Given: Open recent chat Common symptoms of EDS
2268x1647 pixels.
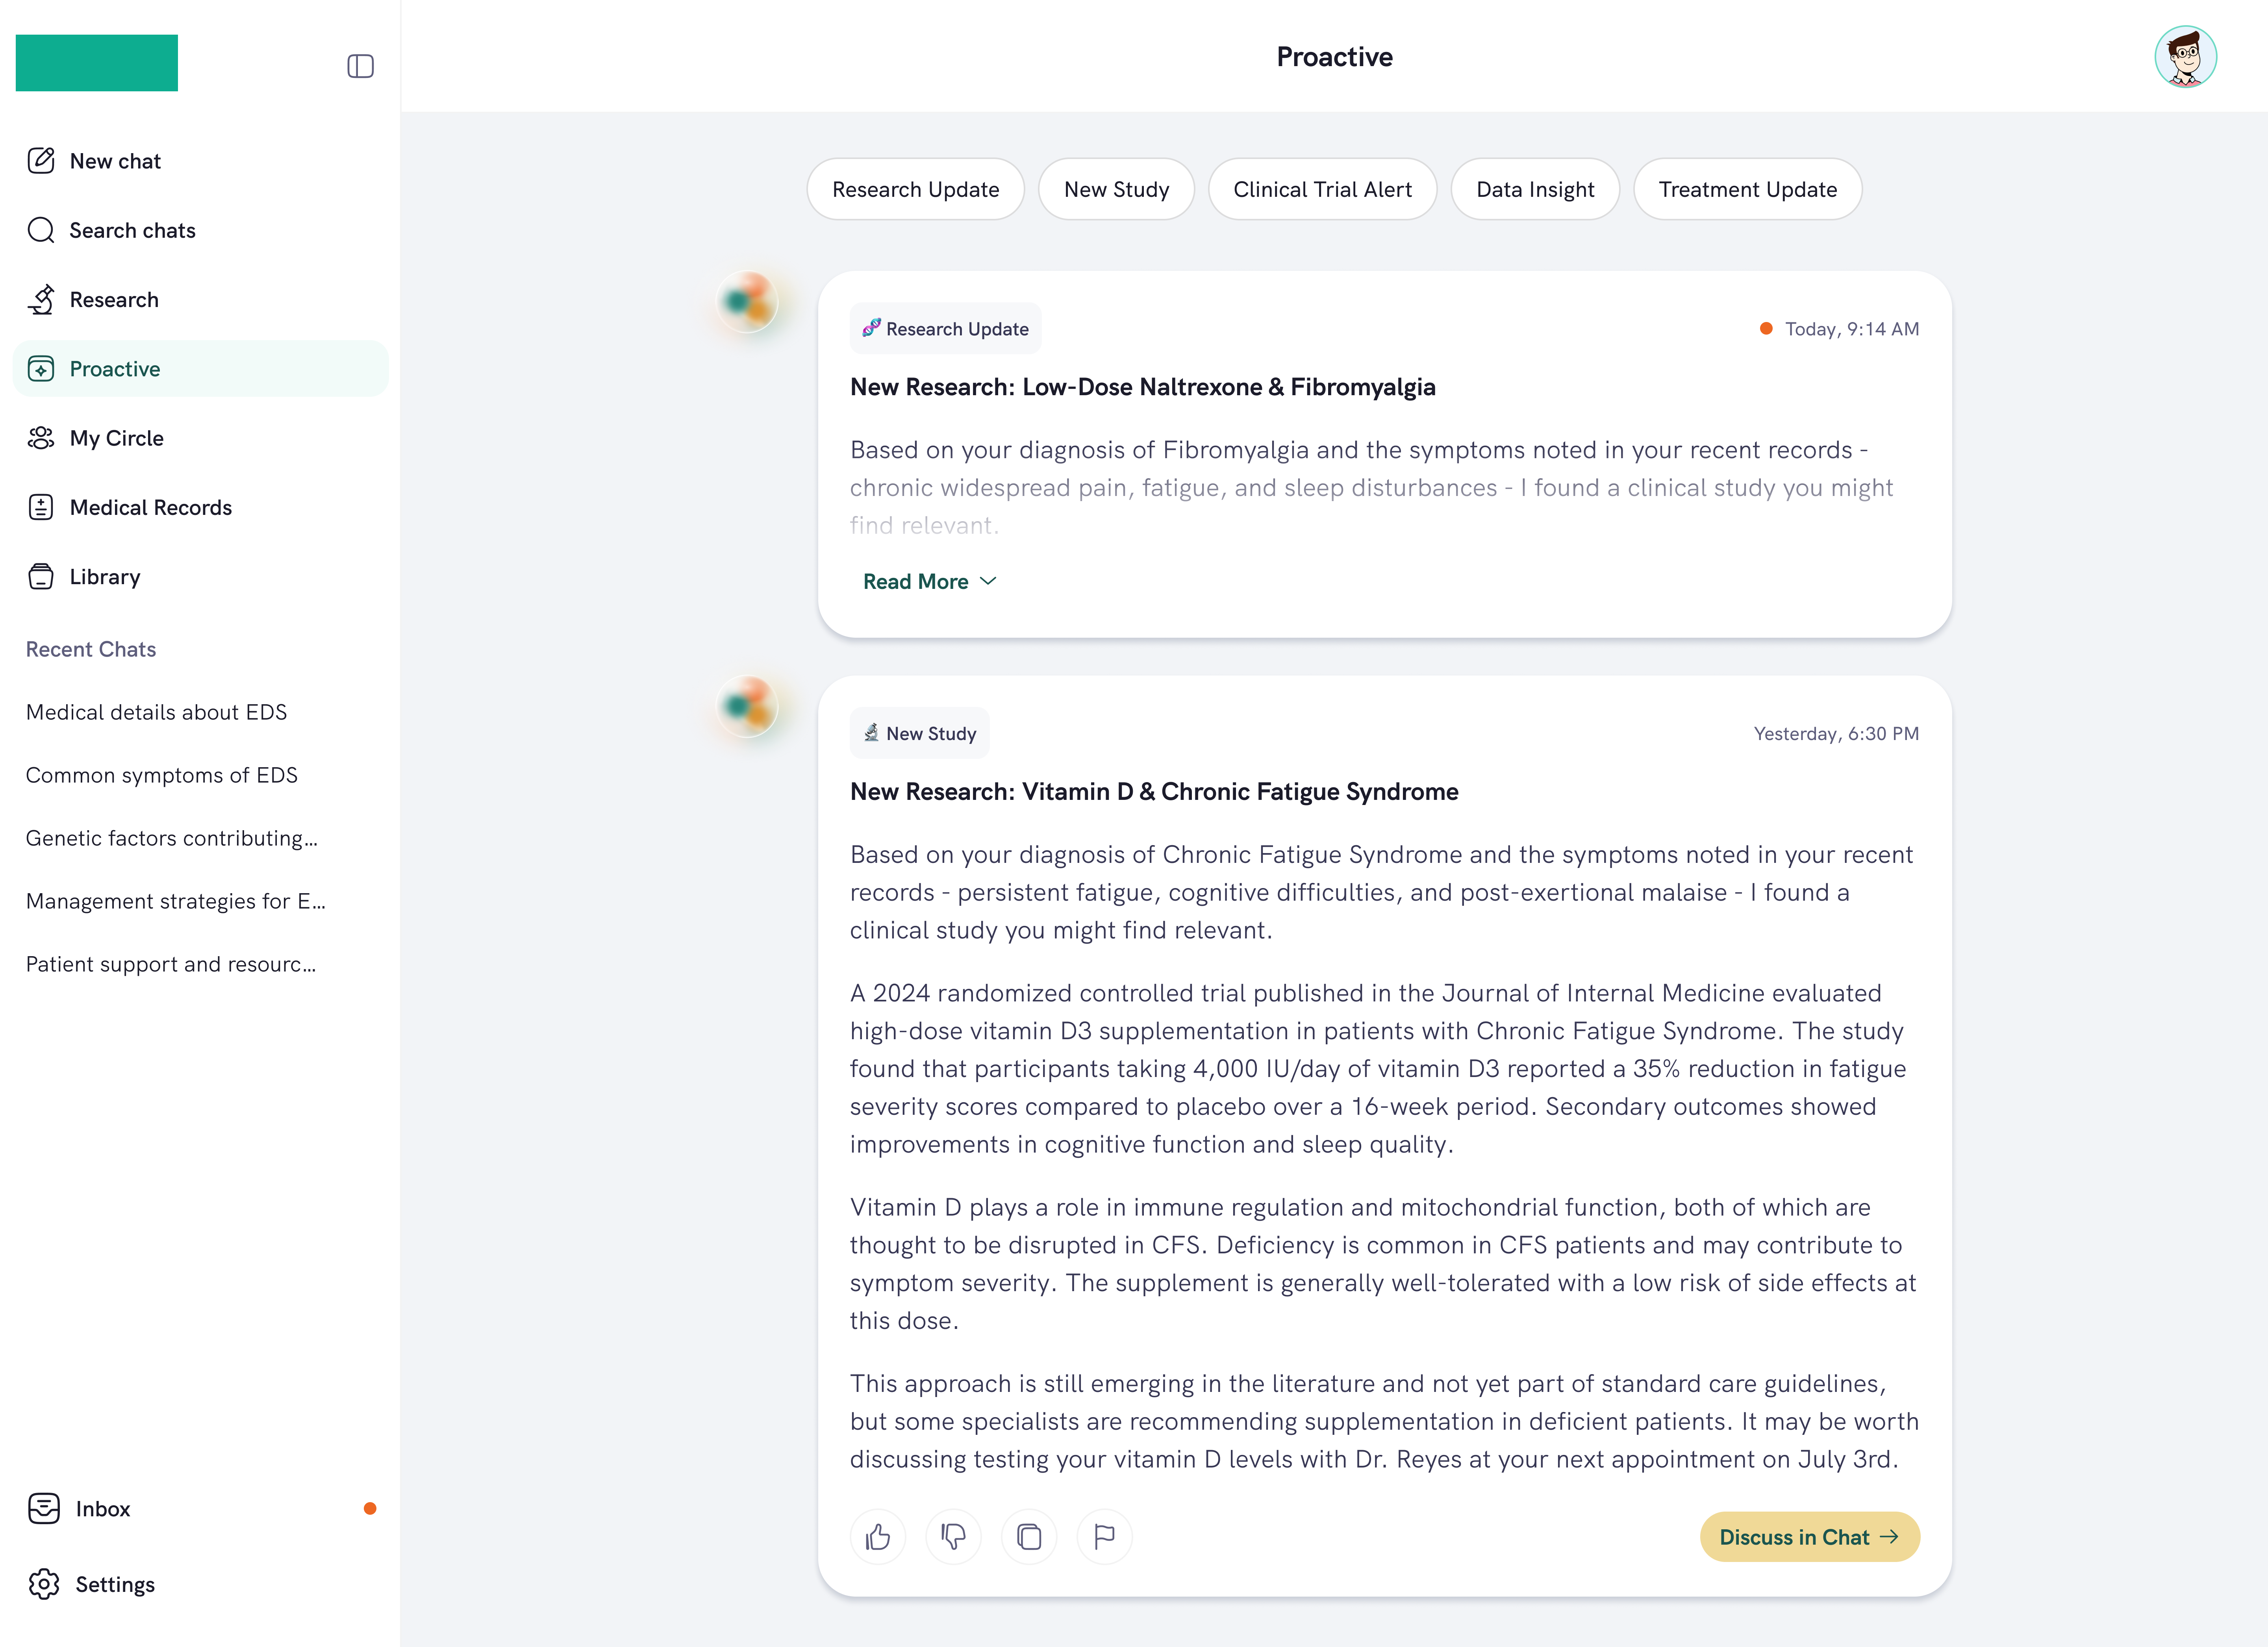Looking at the screenshot, I should pyautogui.click(x=162, y=775).
